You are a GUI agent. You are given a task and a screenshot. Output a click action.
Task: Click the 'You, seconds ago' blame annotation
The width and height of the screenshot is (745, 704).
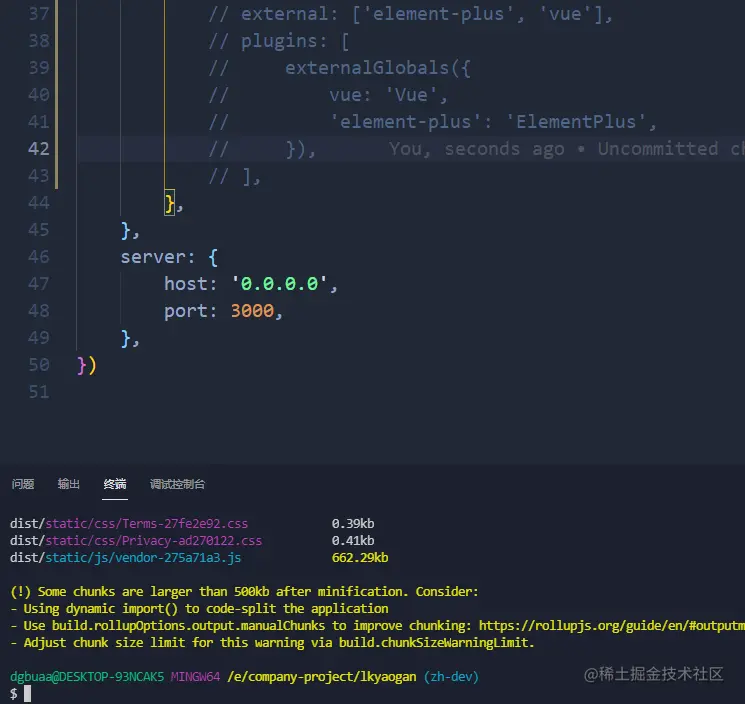tap(477, 149)
